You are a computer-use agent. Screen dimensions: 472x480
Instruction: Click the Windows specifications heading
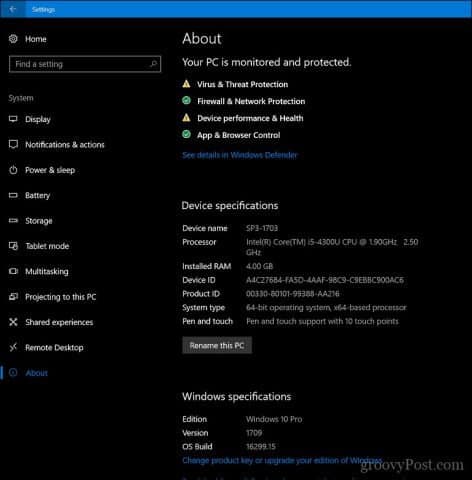pos(236,396)
